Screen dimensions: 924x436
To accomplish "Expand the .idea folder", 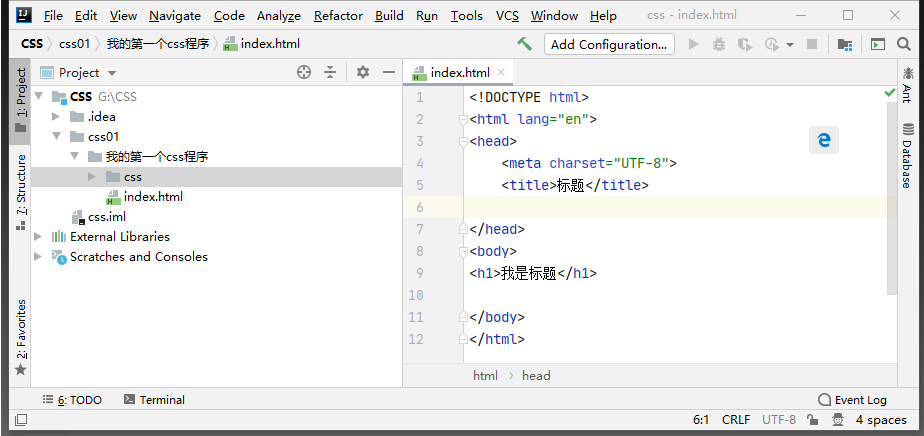I will (x=56, y=116).
